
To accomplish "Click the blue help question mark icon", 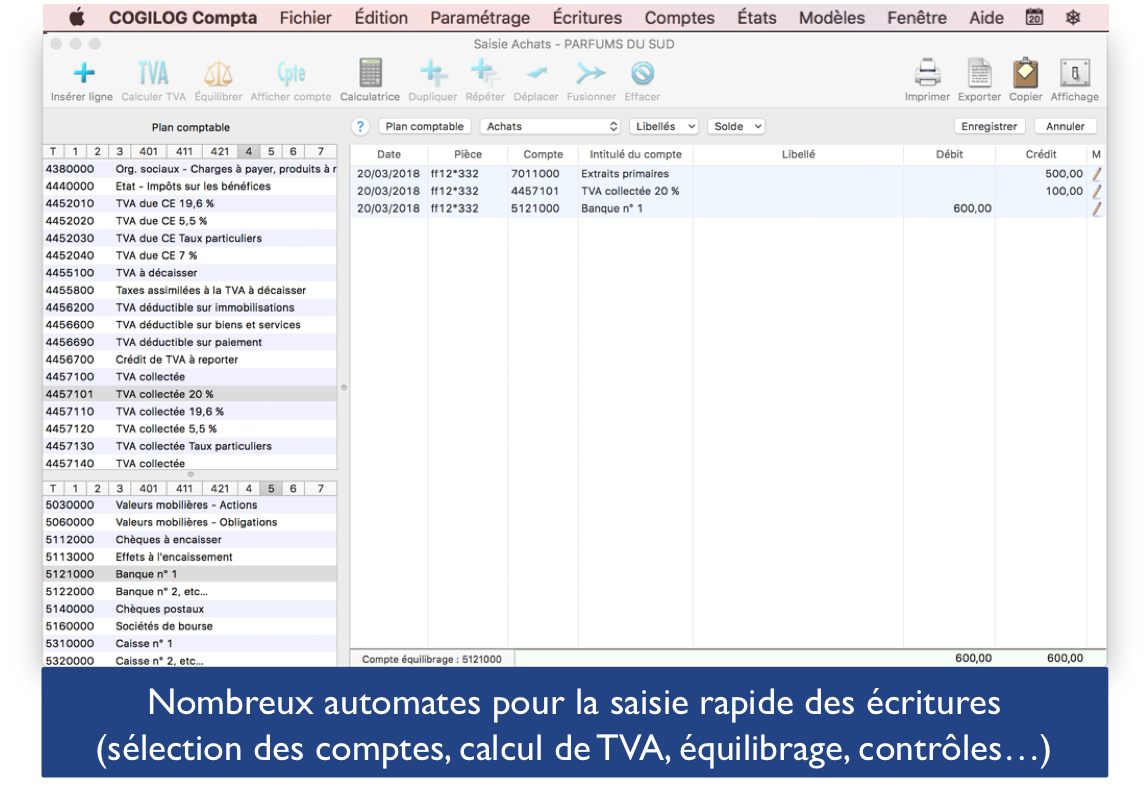I will (360, 127).
